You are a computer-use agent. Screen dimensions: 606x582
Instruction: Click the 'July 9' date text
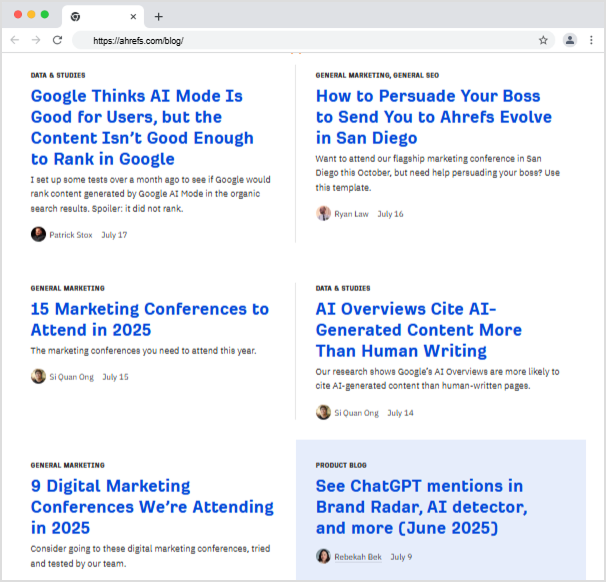pos(401,557)
